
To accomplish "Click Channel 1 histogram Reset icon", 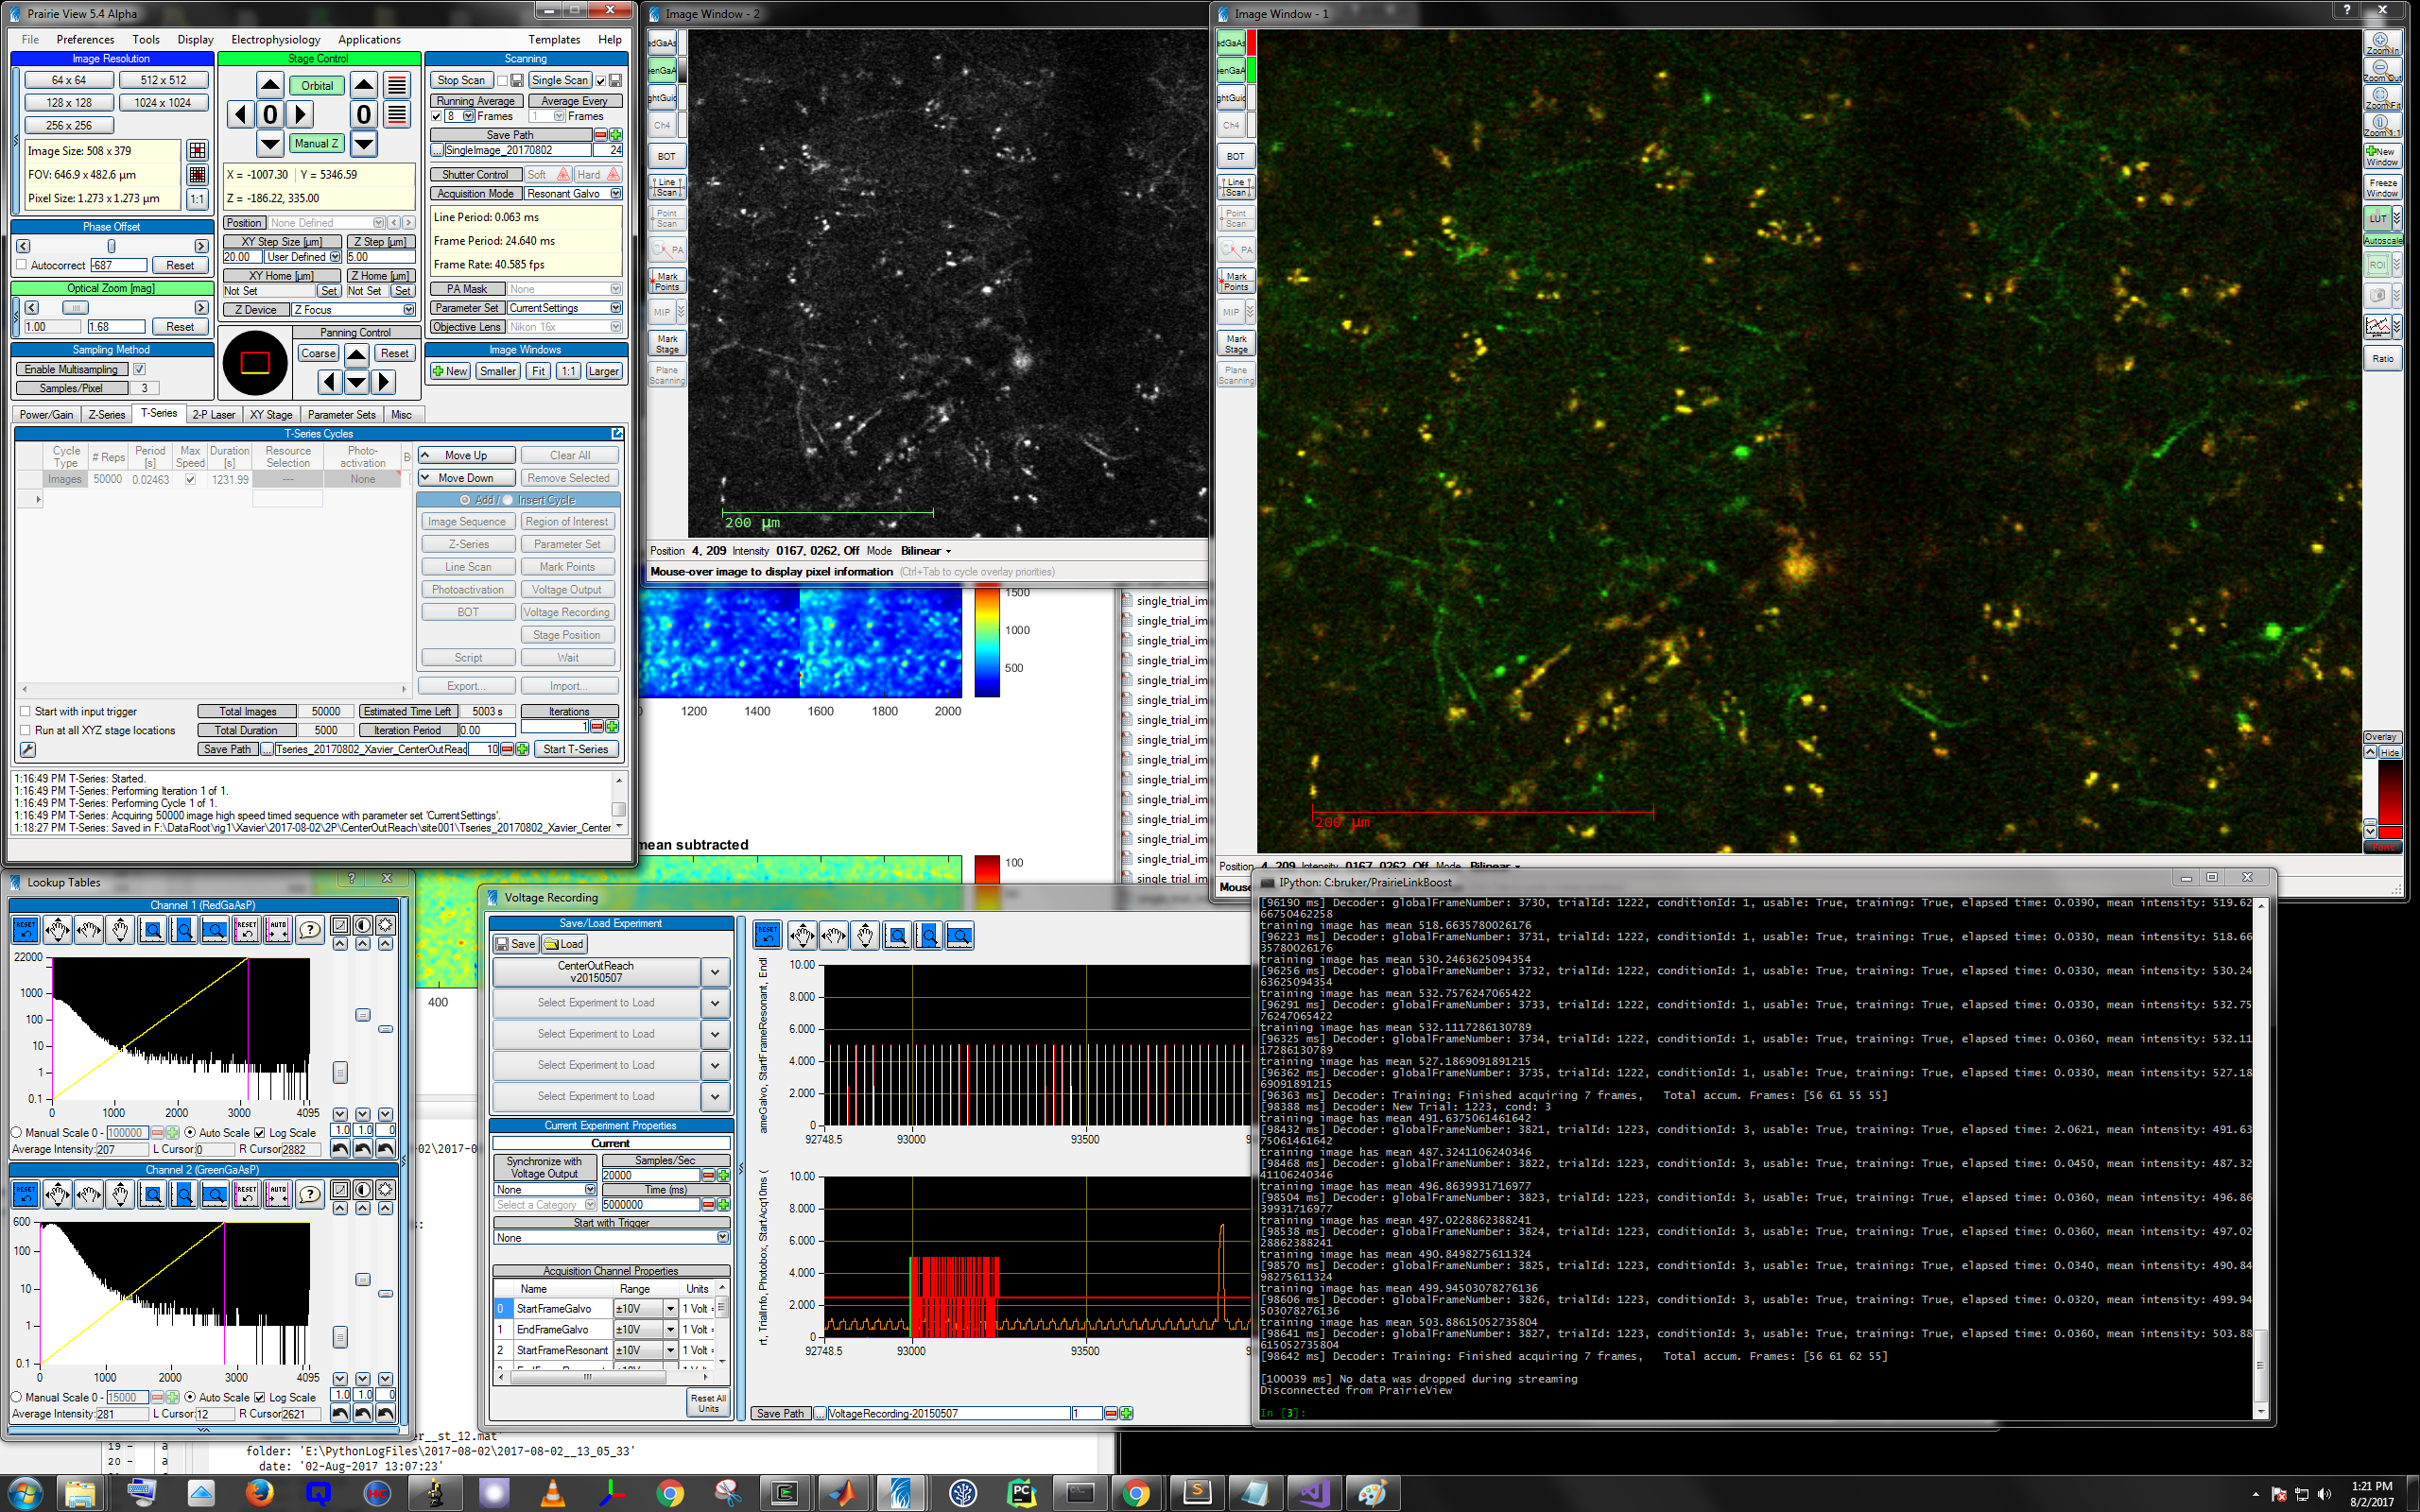I will [x=26, y=930].
